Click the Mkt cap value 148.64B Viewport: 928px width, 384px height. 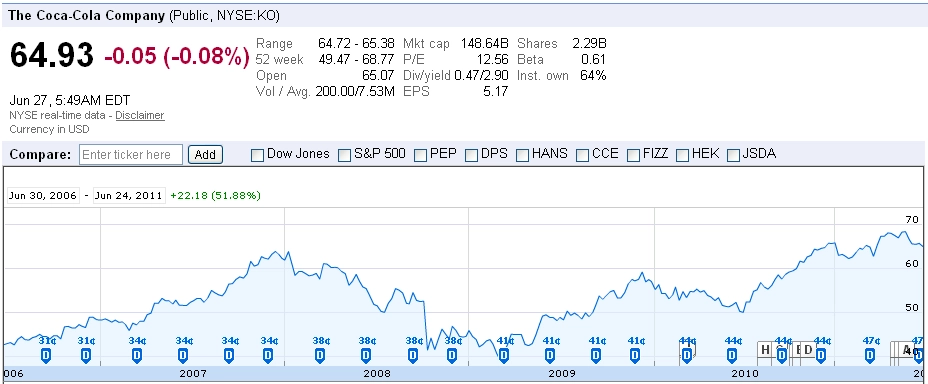tap(484, 44)
